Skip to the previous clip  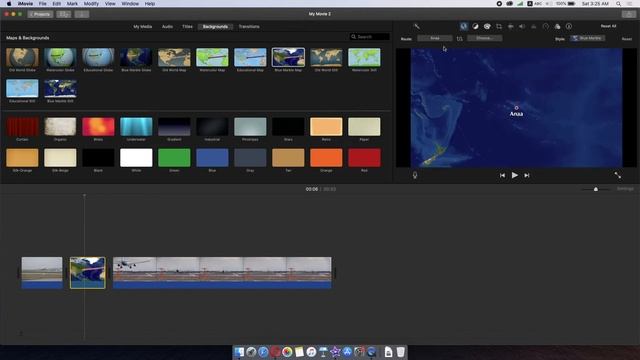tap(502, 175)
